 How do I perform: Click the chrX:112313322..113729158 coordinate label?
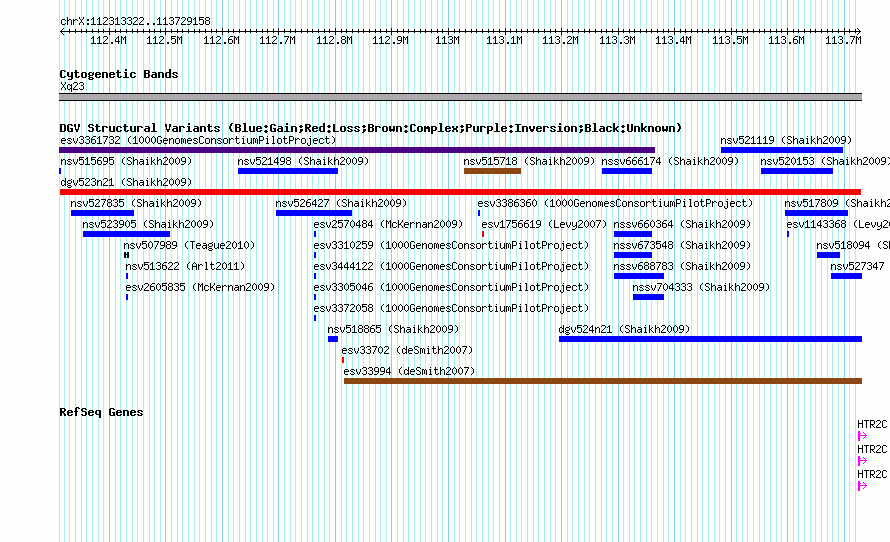(x=135, y=22)
